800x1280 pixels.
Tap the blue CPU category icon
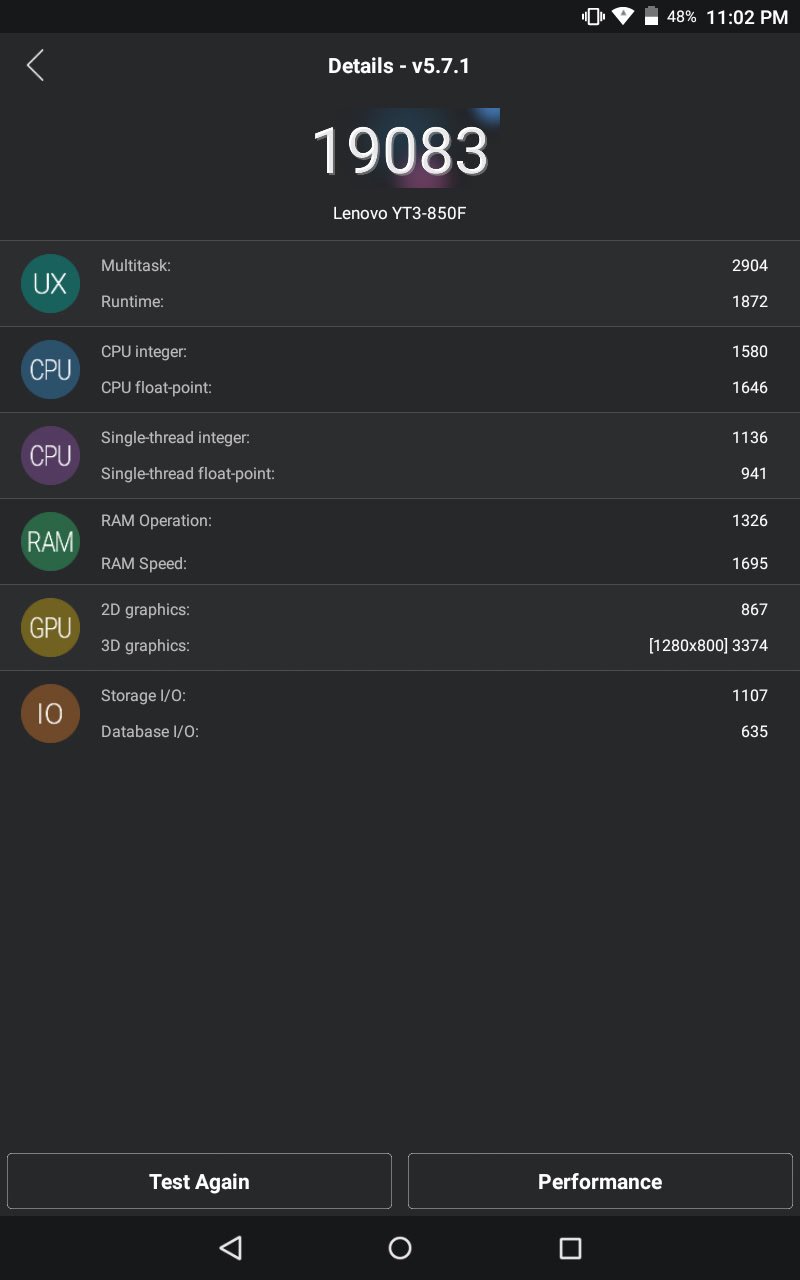click(x=50, y=370)
